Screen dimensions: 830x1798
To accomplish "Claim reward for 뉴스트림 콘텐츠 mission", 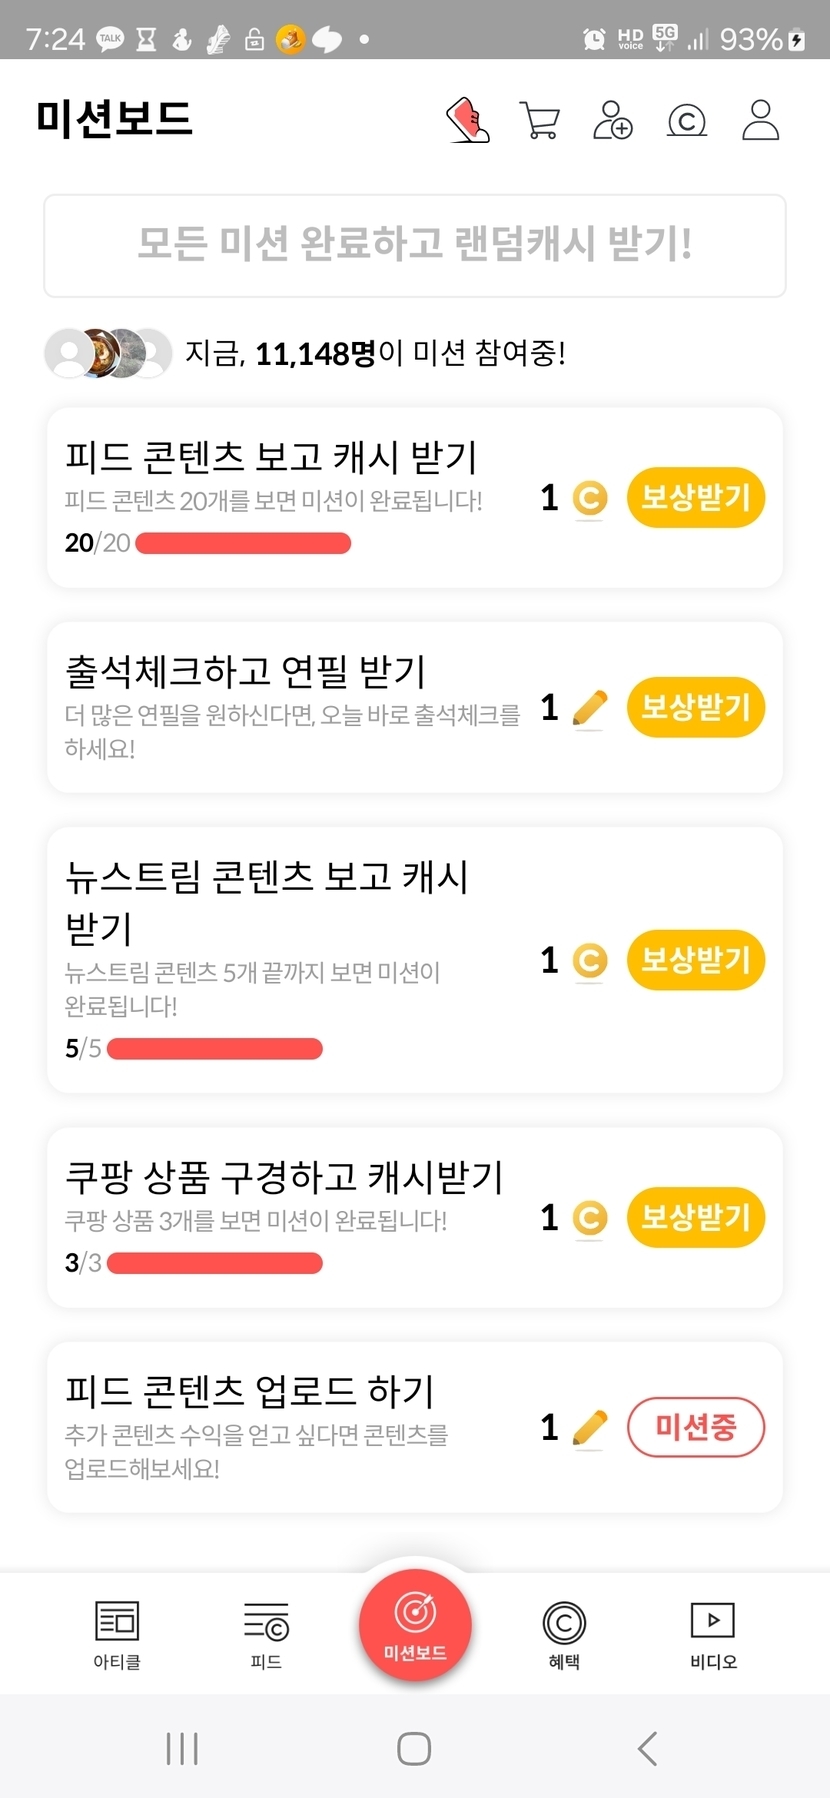I will (695, 960).
